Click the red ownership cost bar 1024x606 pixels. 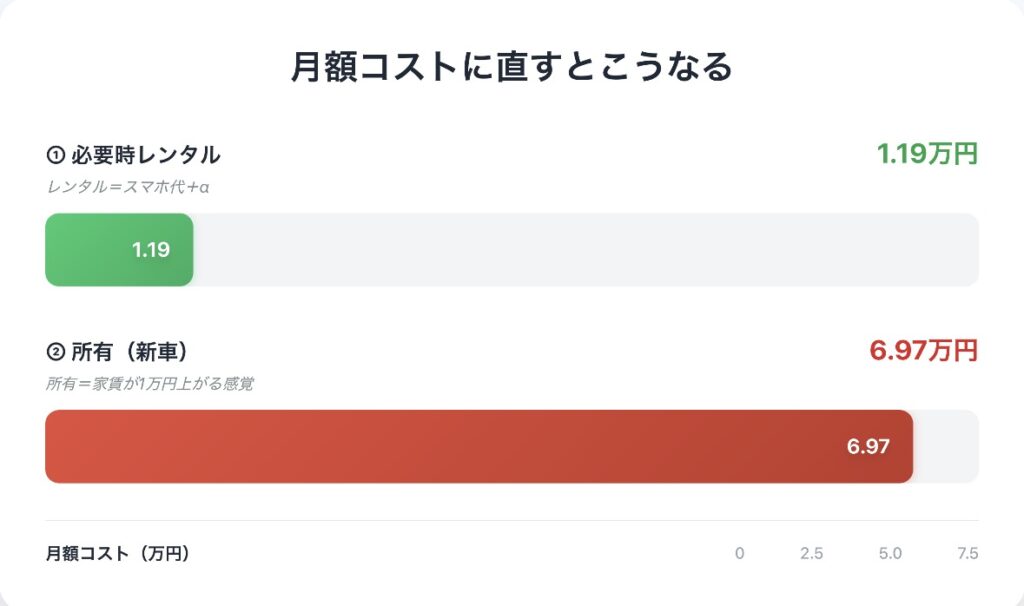point(450,447)
